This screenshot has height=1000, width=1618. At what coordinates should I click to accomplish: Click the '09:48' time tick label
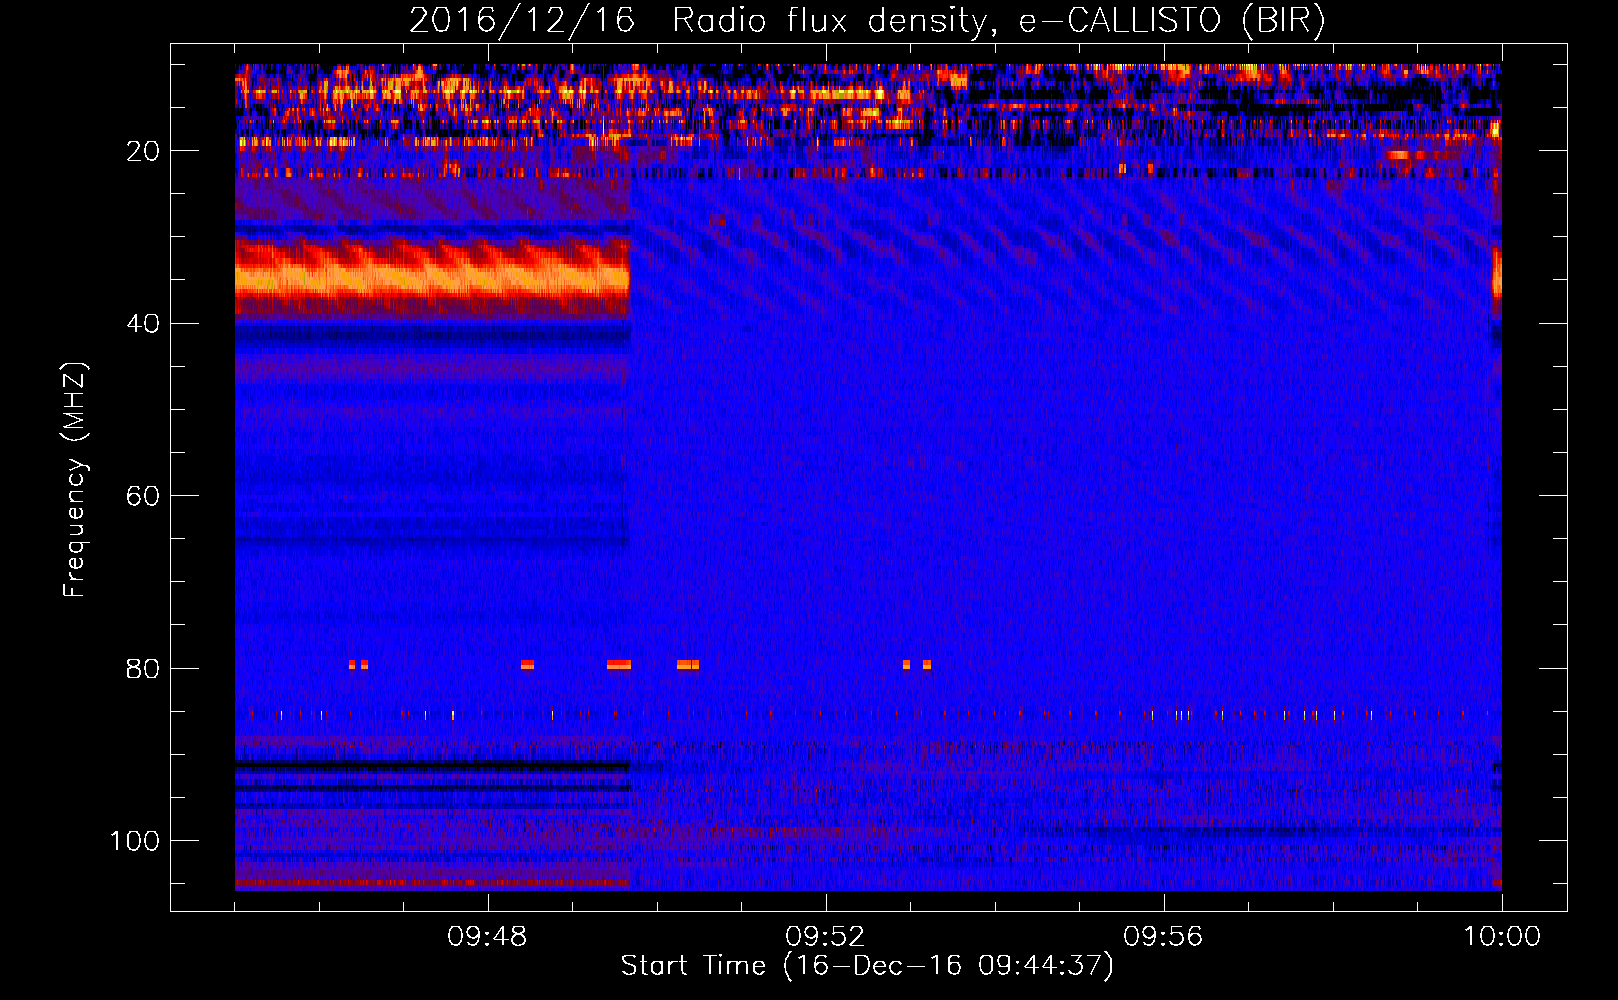click(487, 937)
